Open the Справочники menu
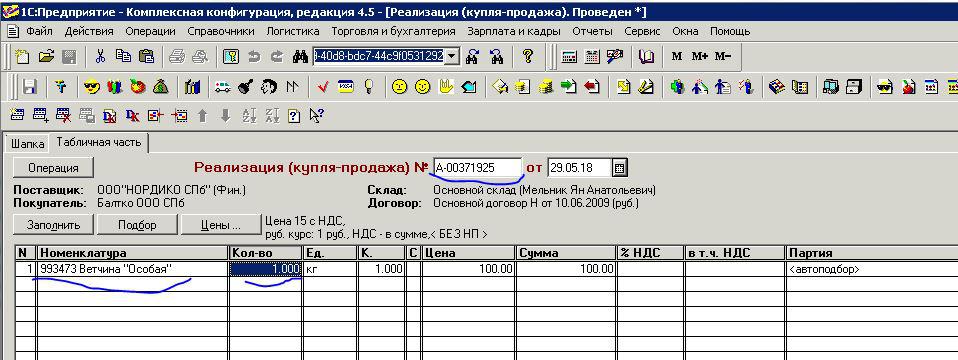This screenshot has height=360, width=958. tap(221, 31)
